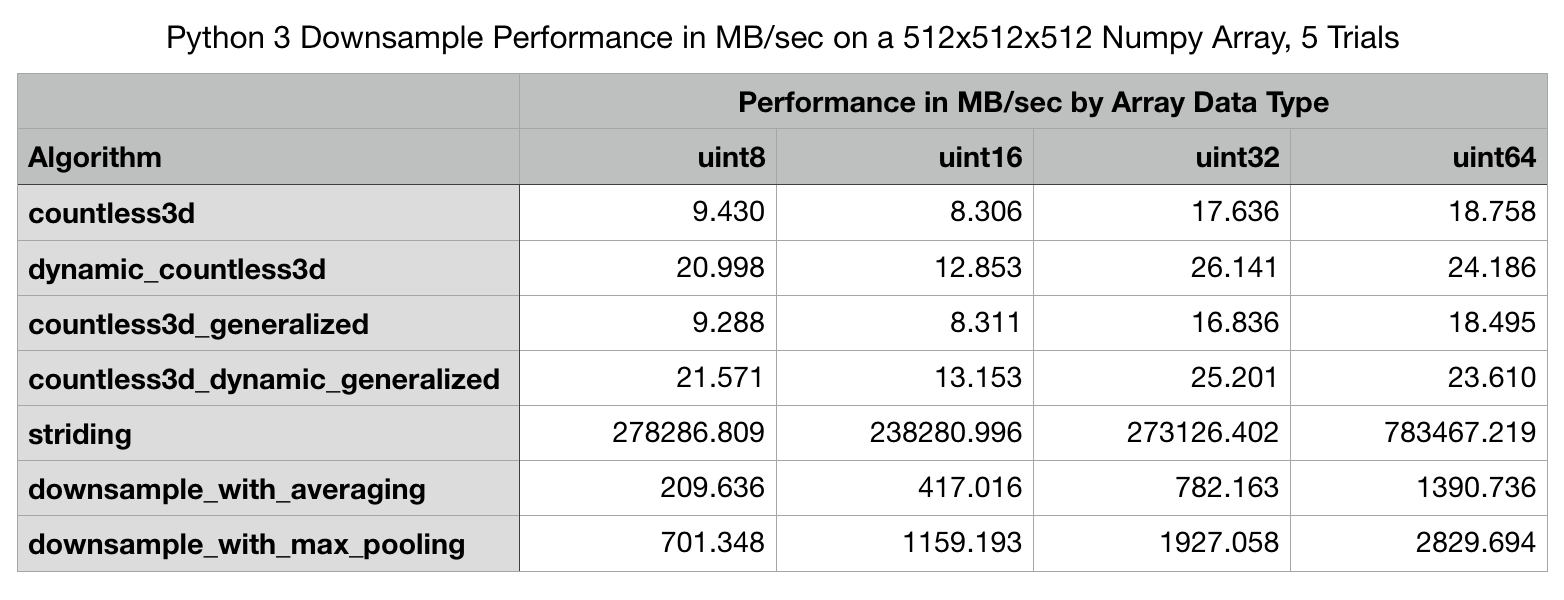This screenshot has width=1564, height=600.
Task: Click the cell containing 278286.809
Action: pos(687,434)
